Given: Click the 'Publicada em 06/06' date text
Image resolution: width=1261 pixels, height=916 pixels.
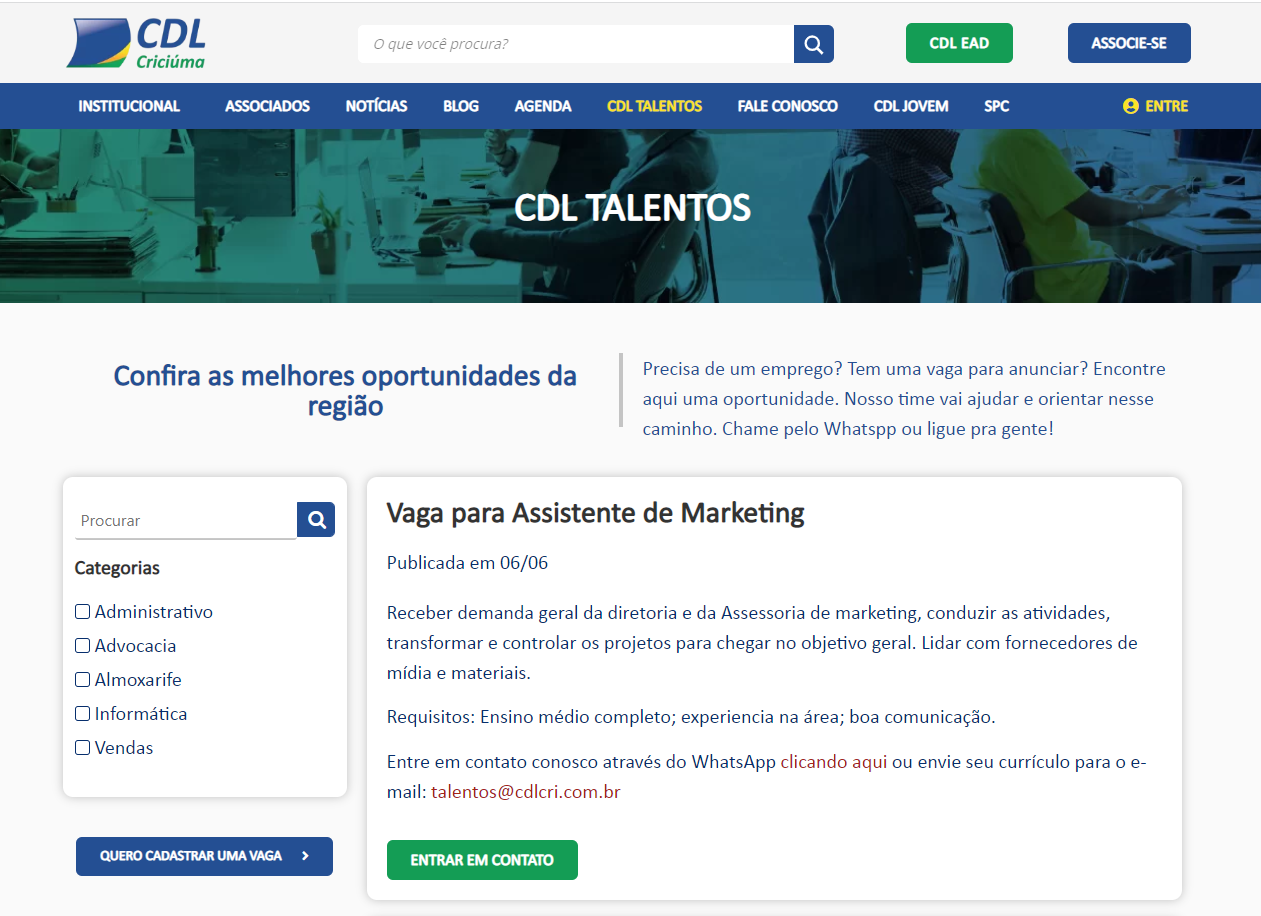Looking at the screenshot, I should [468, 563].
